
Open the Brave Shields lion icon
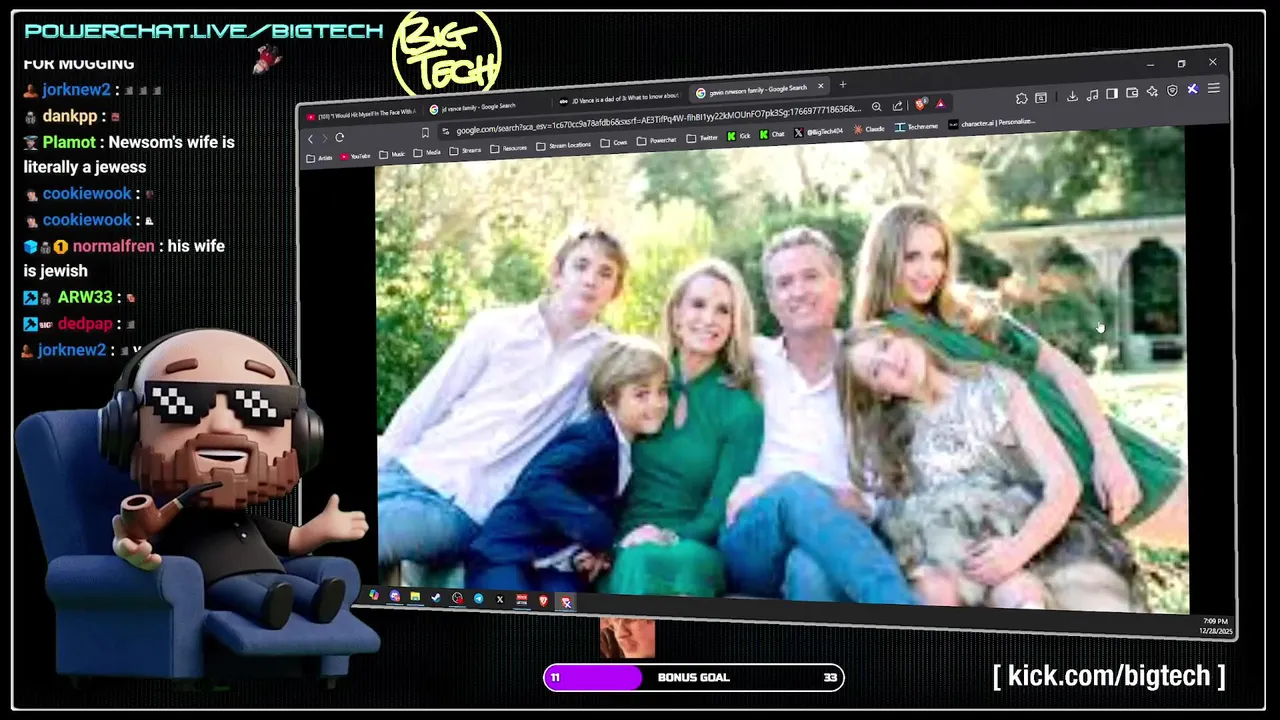click(x=920, y=104)
